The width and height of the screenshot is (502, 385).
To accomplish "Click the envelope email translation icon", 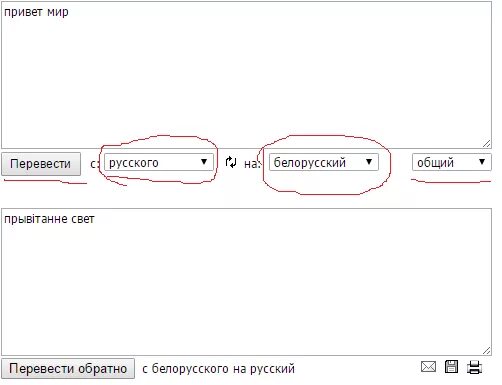I will [x=428, y=367].
